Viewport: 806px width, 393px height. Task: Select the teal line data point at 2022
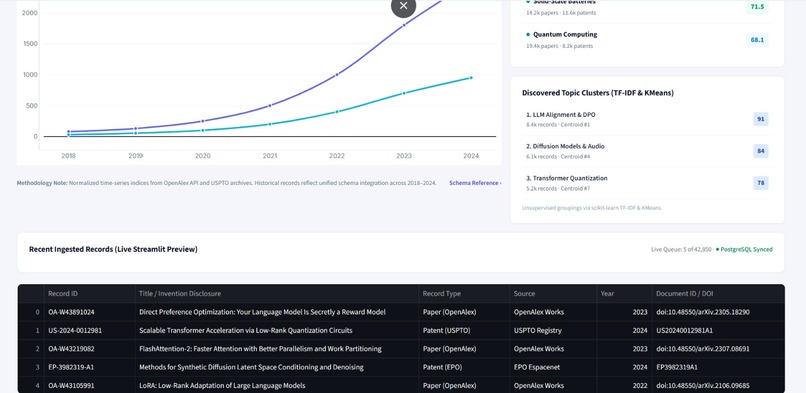(337, 111)
